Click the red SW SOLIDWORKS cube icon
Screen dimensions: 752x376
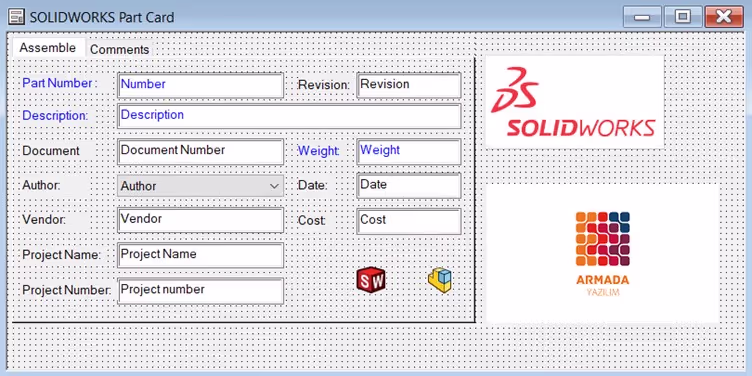click(x=371, y=280)
